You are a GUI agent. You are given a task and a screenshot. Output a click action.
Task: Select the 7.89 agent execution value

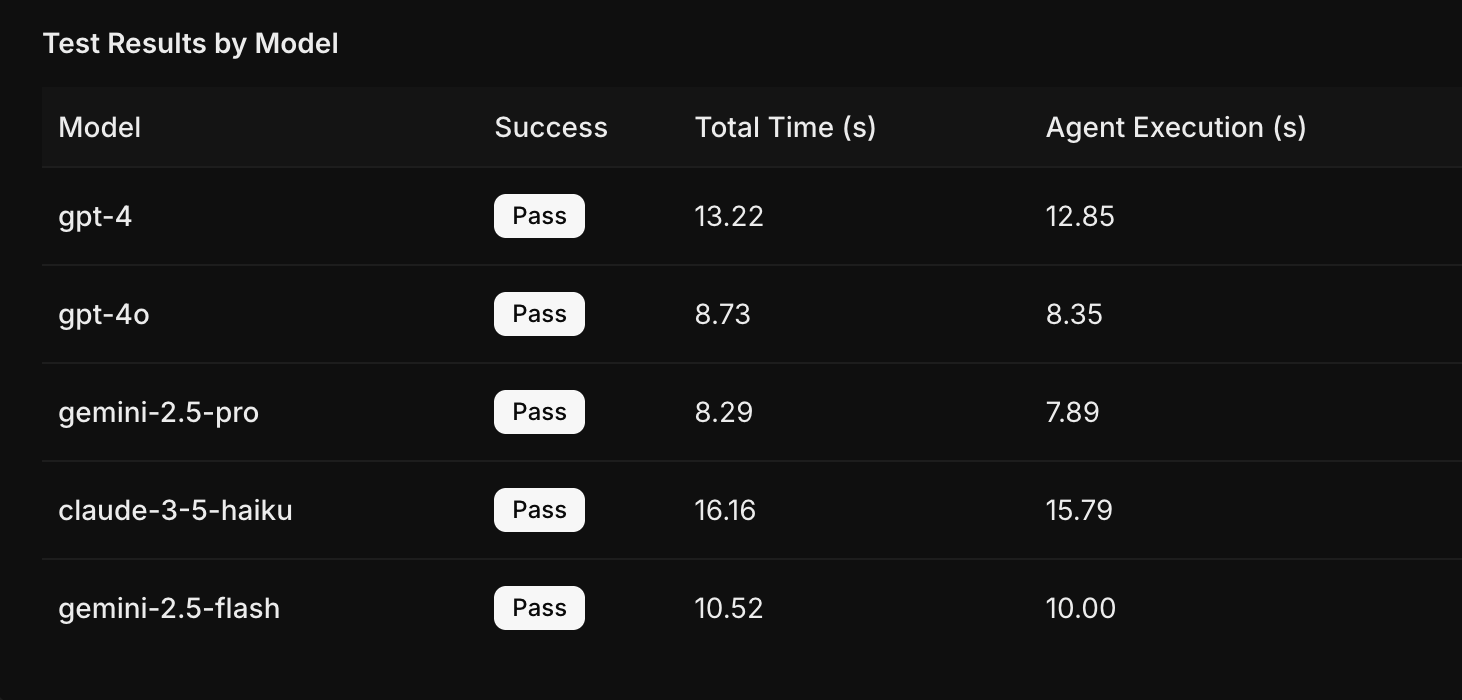1072,412
